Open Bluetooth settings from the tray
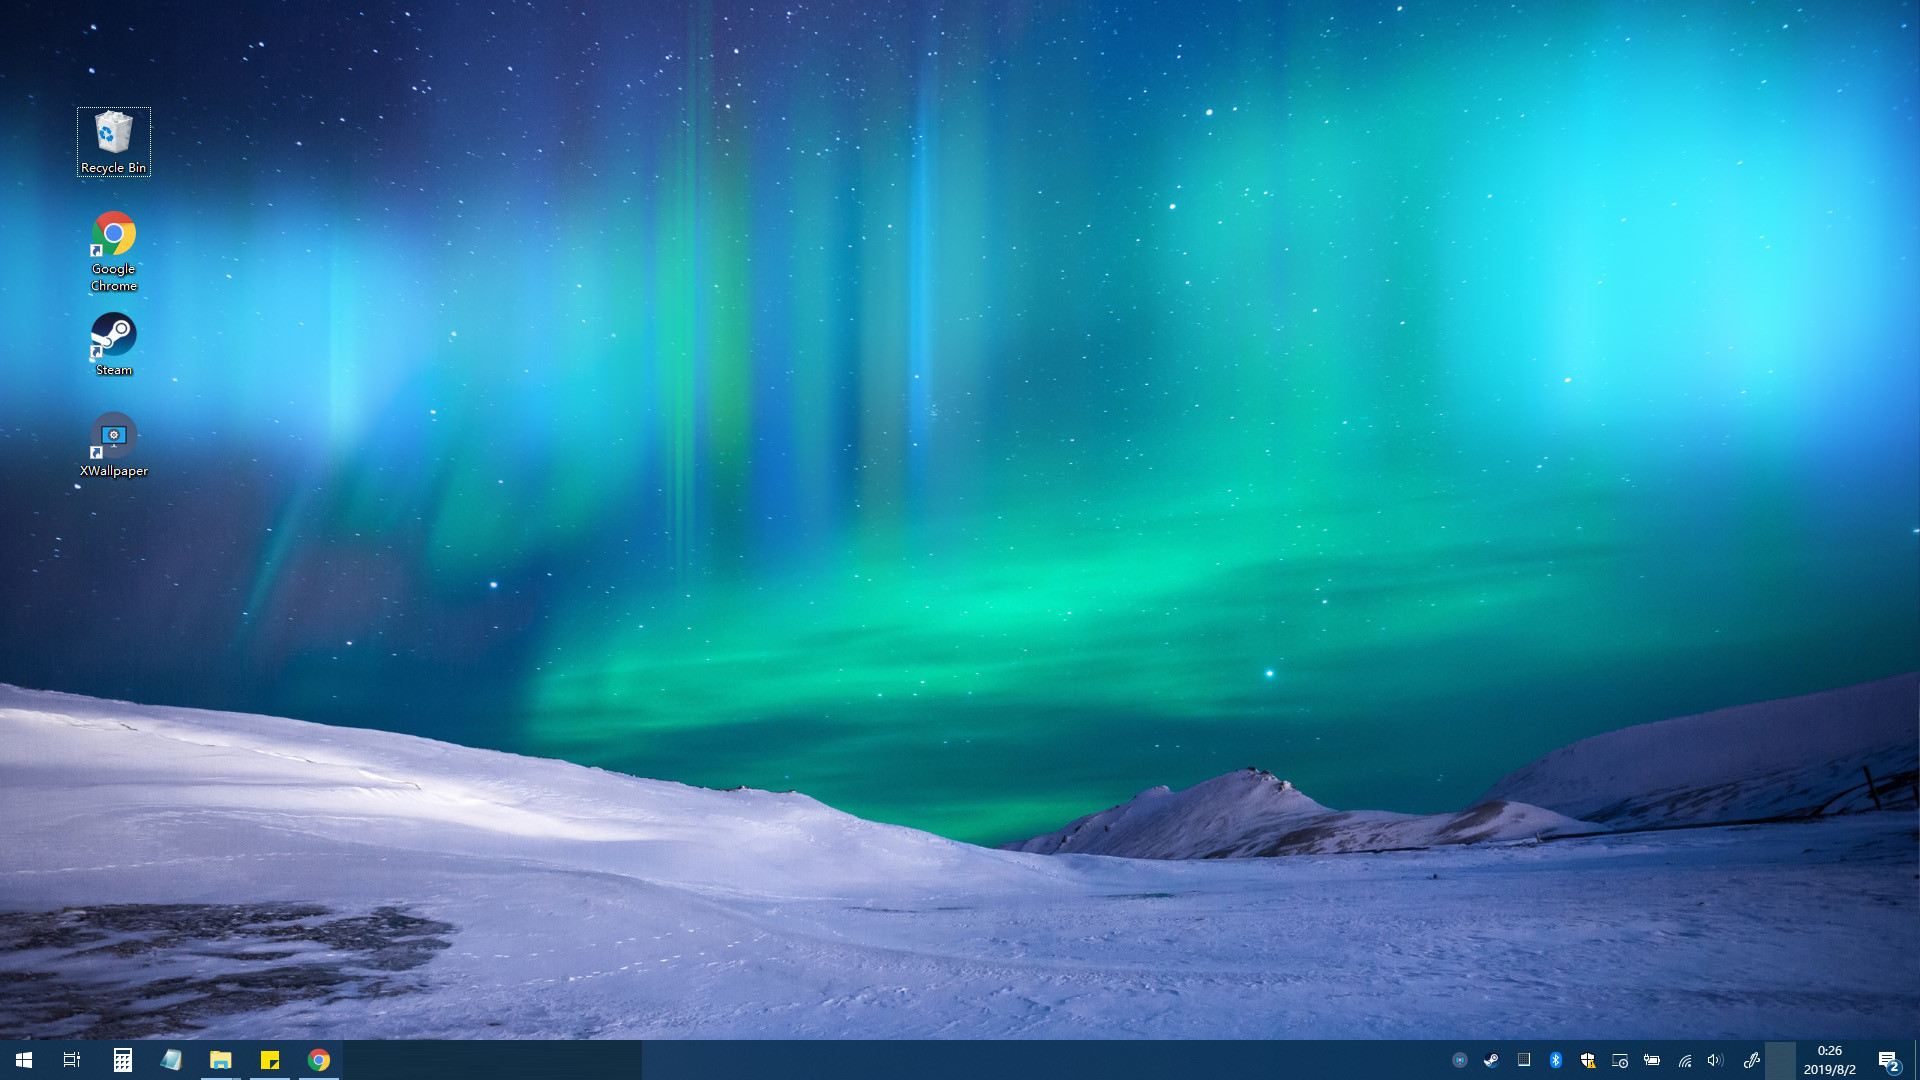The image size is (1920, 1080). tap(1555, 1060)
